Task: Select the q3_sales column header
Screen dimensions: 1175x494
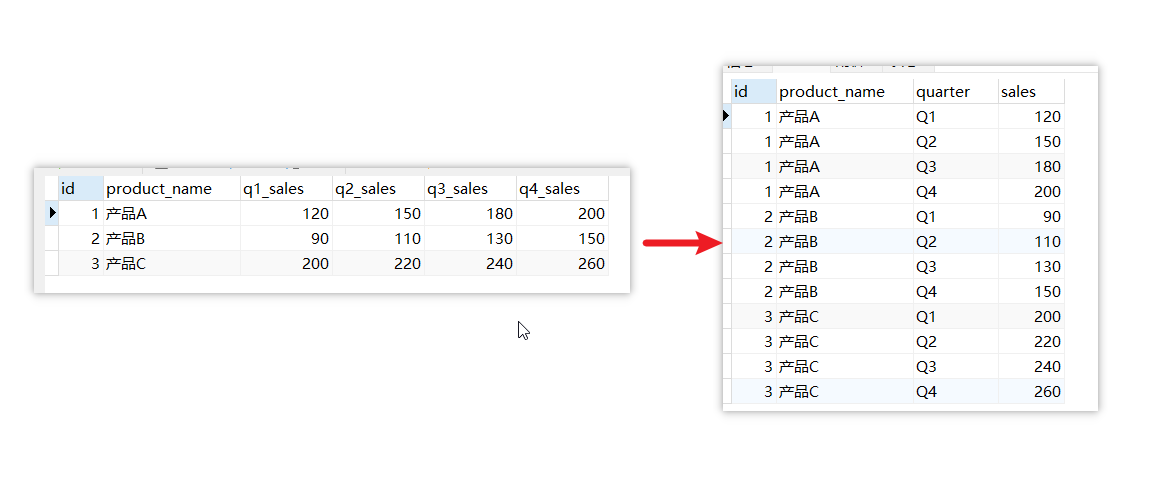Action: pos(471,188)
